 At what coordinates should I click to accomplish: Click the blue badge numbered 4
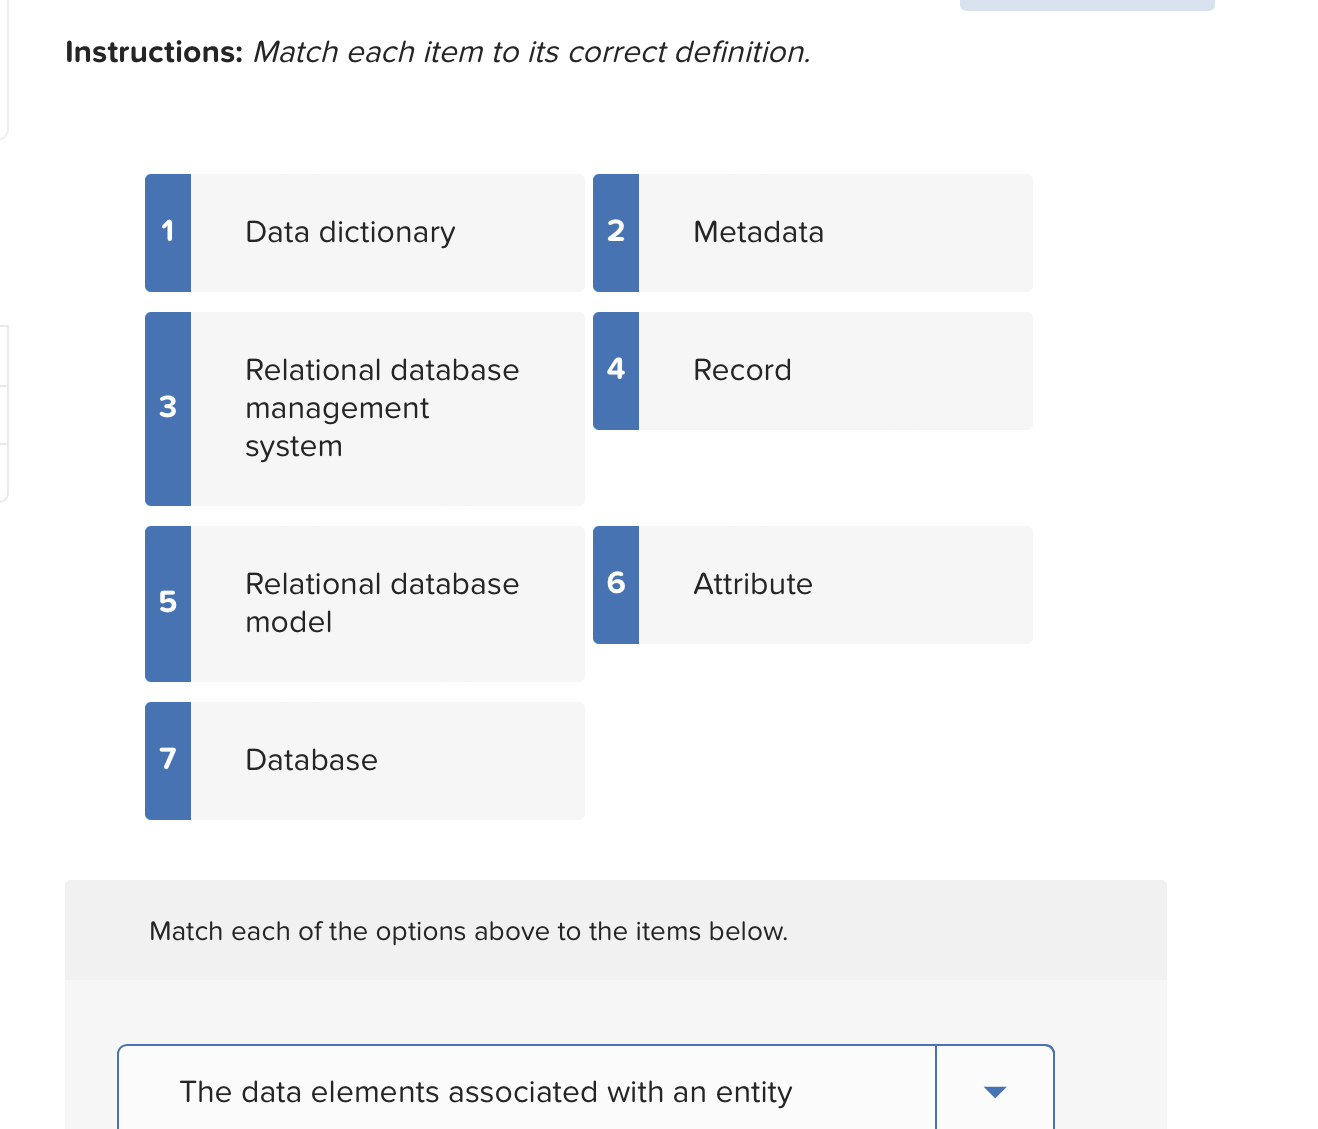[616, 370]
